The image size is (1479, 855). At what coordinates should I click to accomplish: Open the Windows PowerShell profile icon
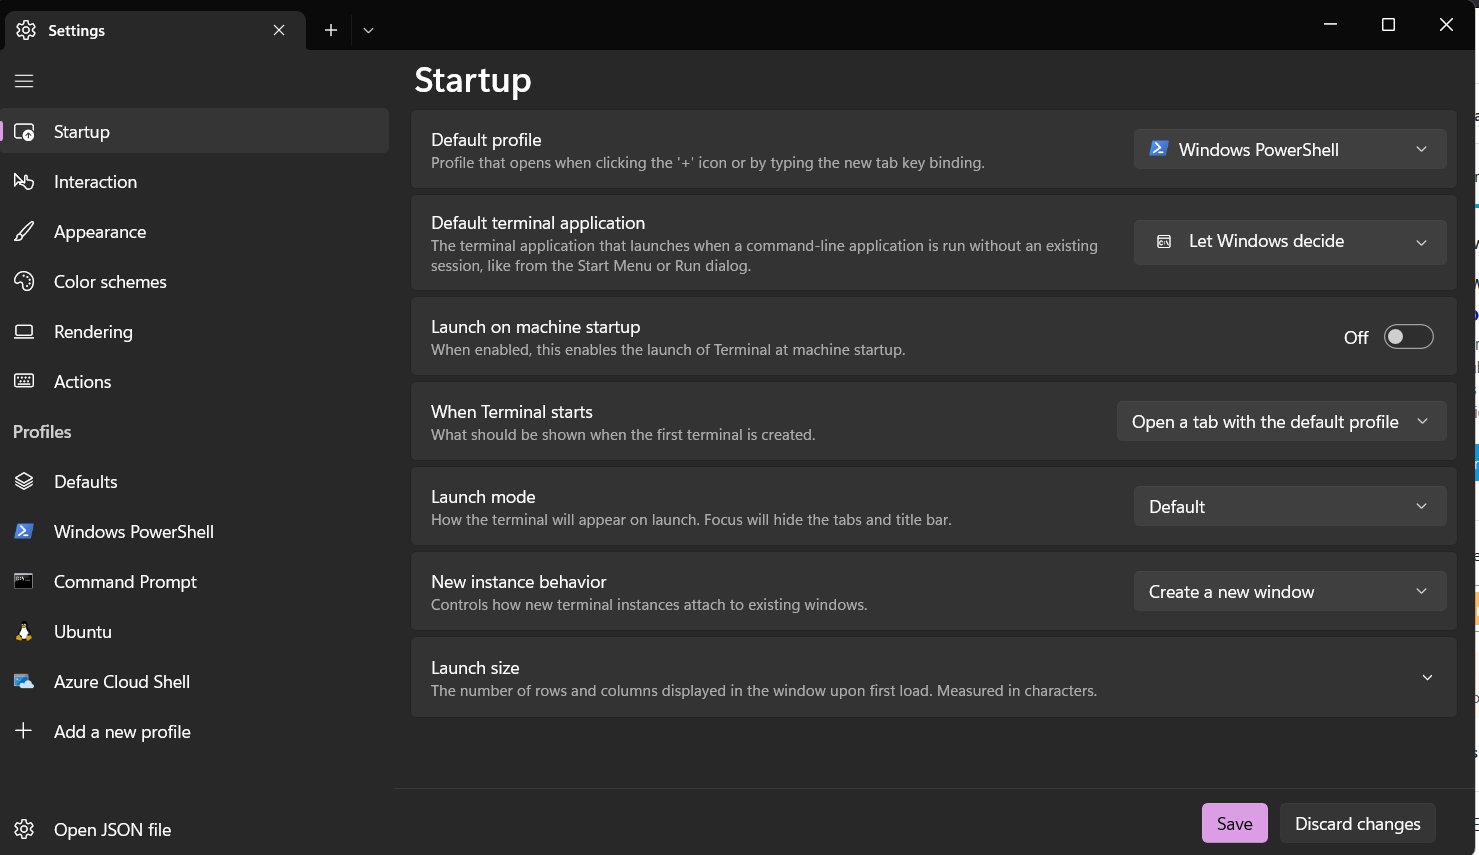(23, 531)
